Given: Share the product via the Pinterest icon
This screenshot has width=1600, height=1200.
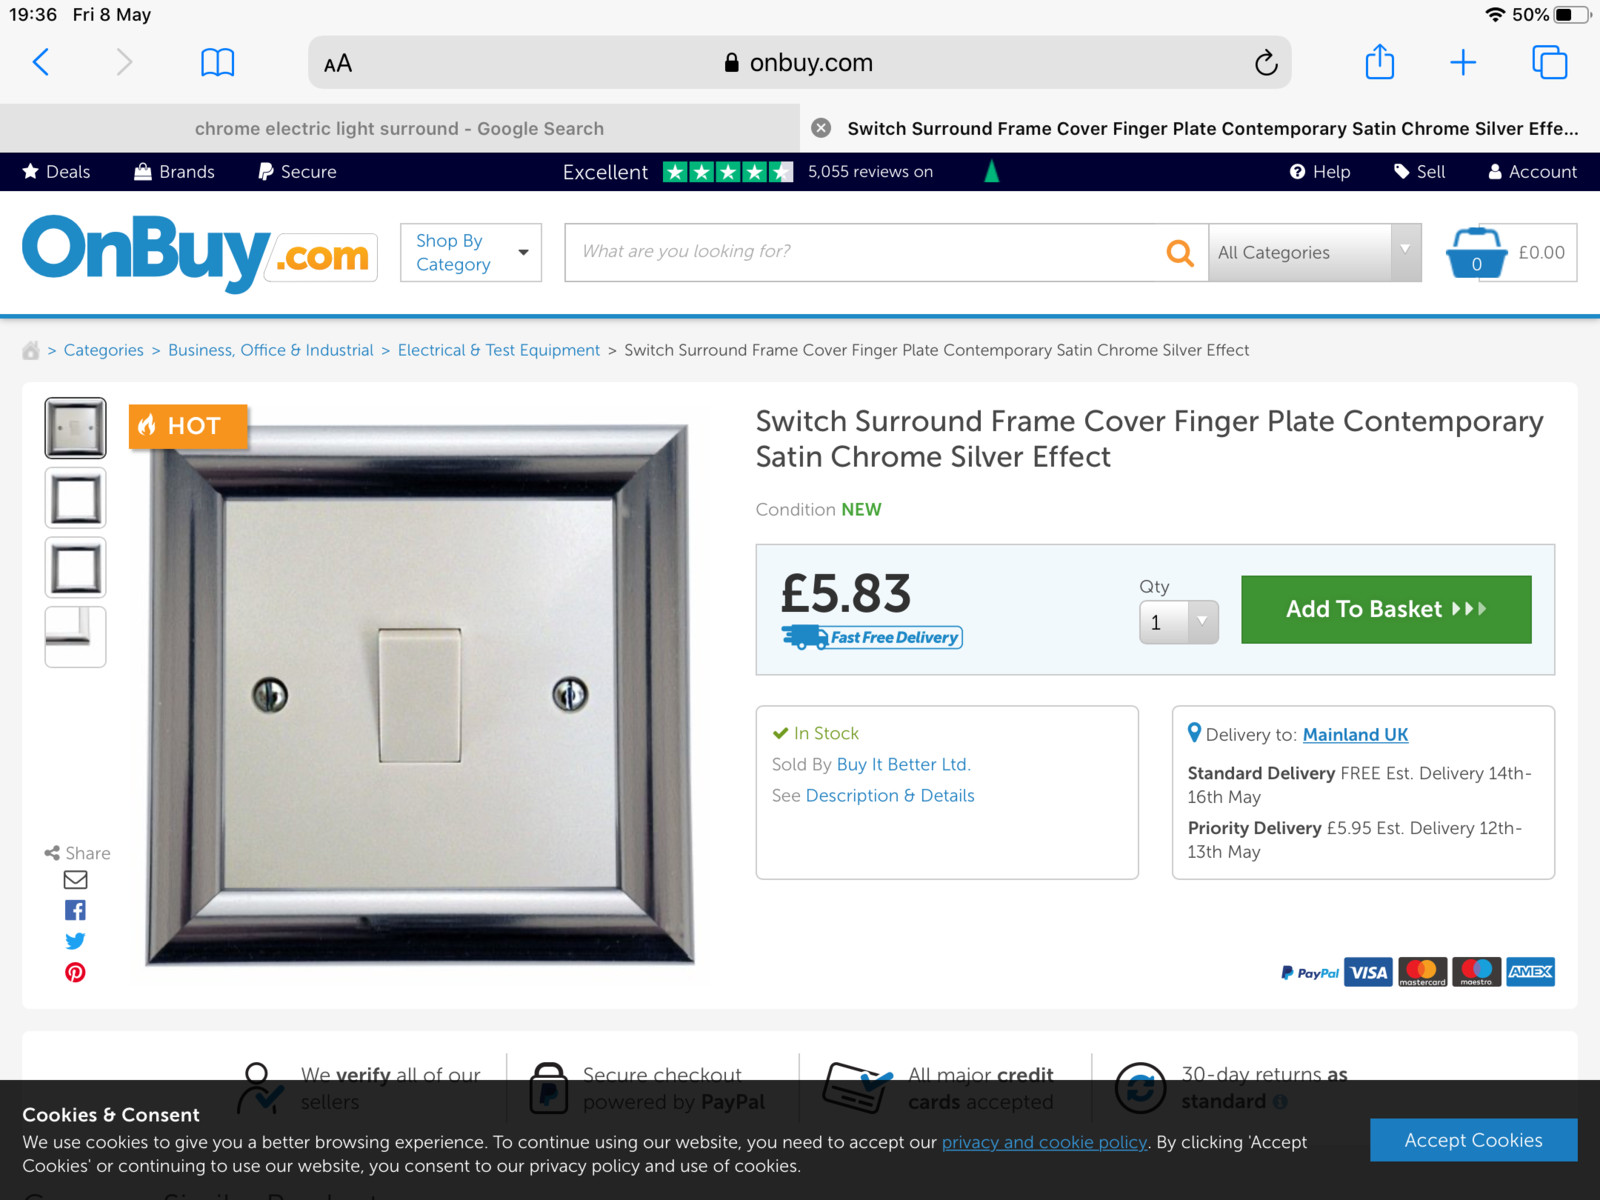Looking at the screenshot, I should click(x=75, y=972).
